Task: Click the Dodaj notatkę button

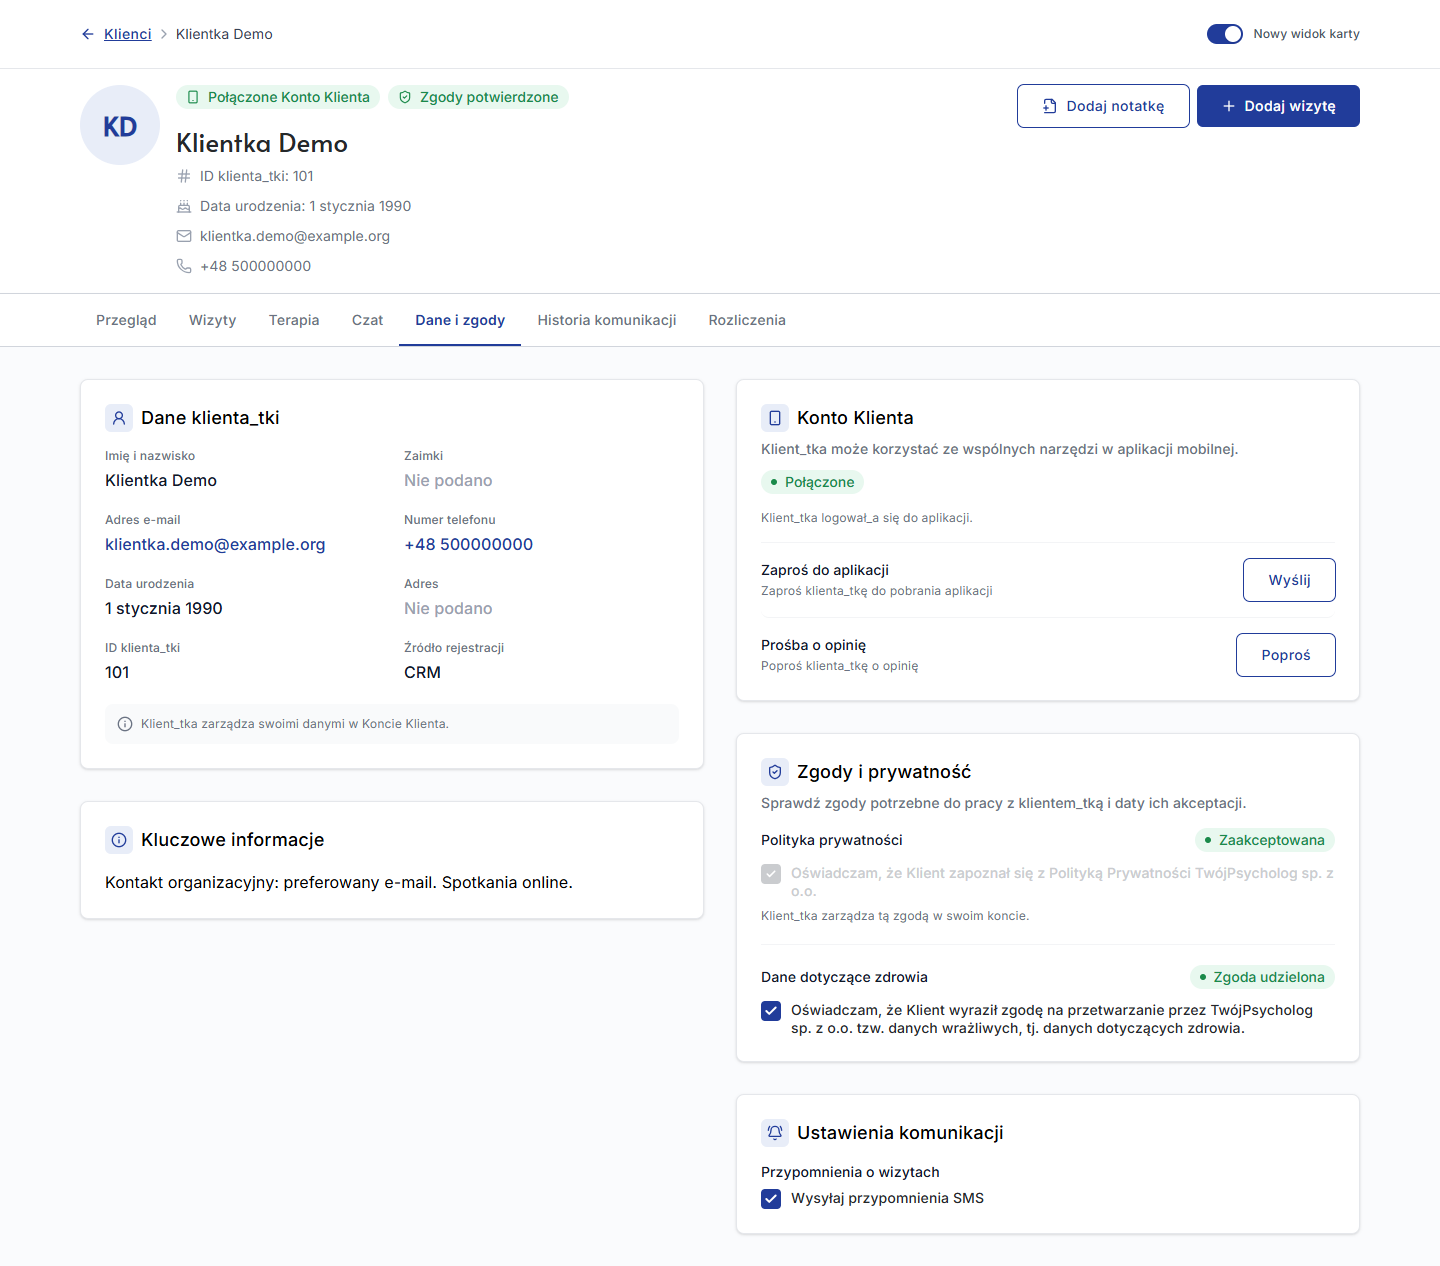Action: [1103, 106]
